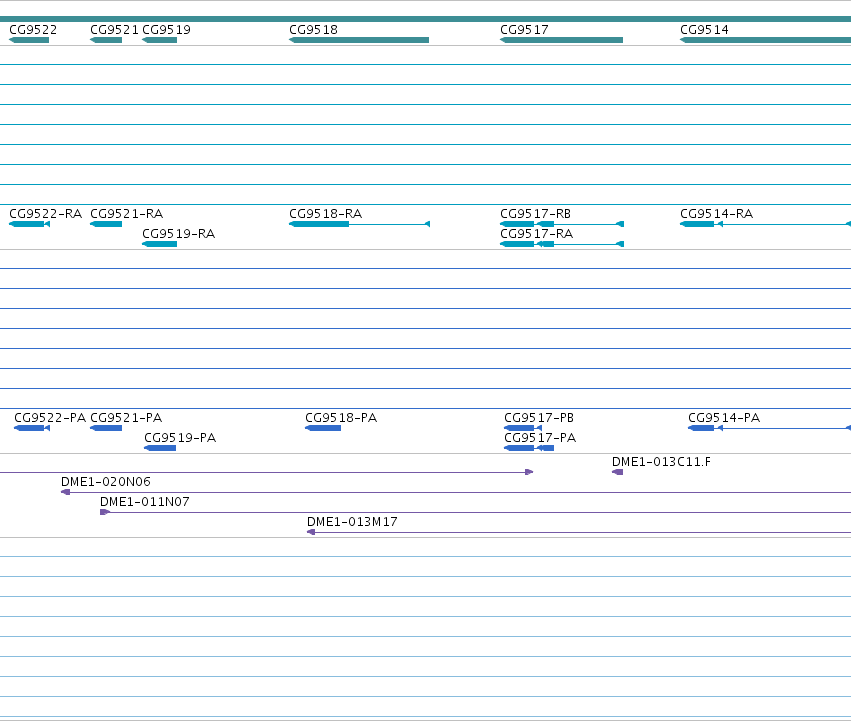Click the CG9517-RB label text
This screenshot has height=721, width=851.
pyautogui.click(x=536, y=214)
